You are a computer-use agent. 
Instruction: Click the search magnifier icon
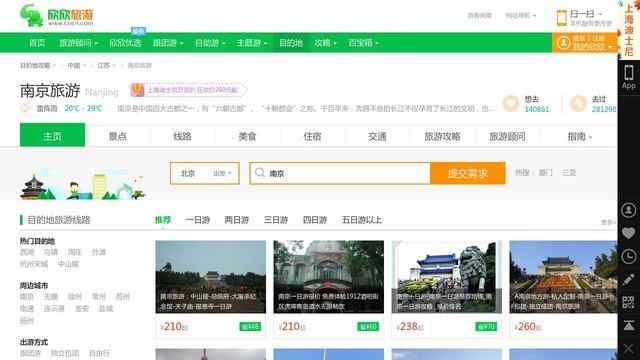260,173
